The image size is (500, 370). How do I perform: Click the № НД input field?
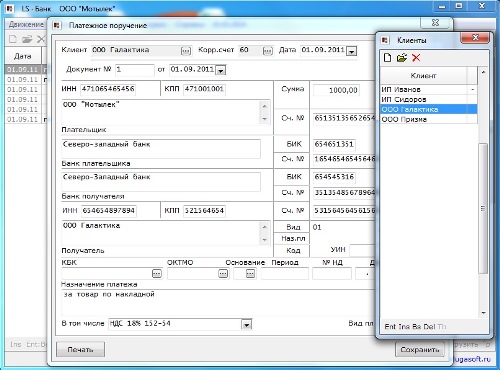332,274
